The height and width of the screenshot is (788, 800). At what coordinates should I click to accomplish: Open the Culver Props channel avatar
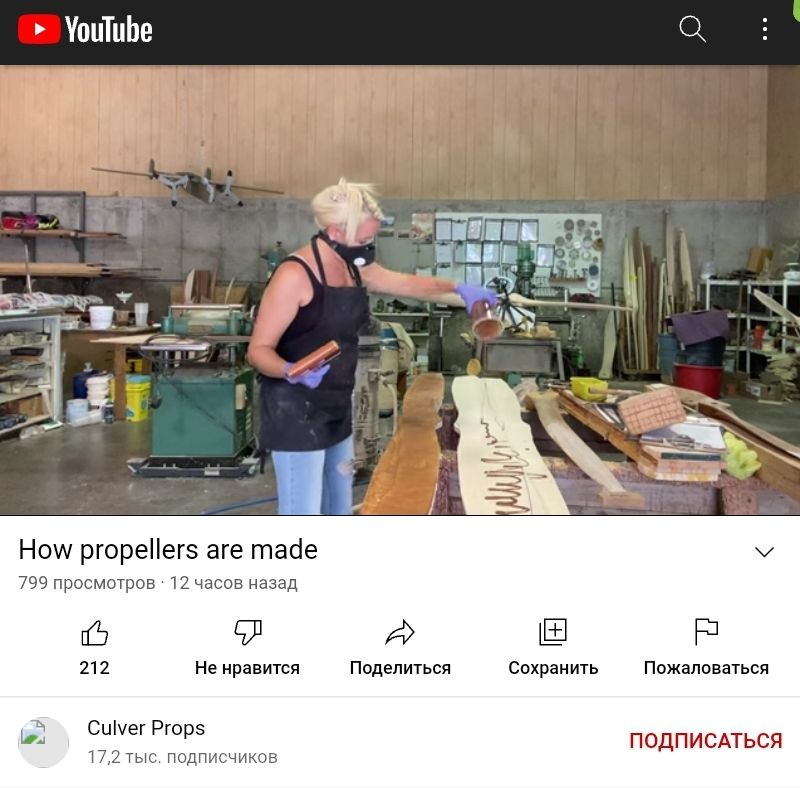click(x=43, y=742)
